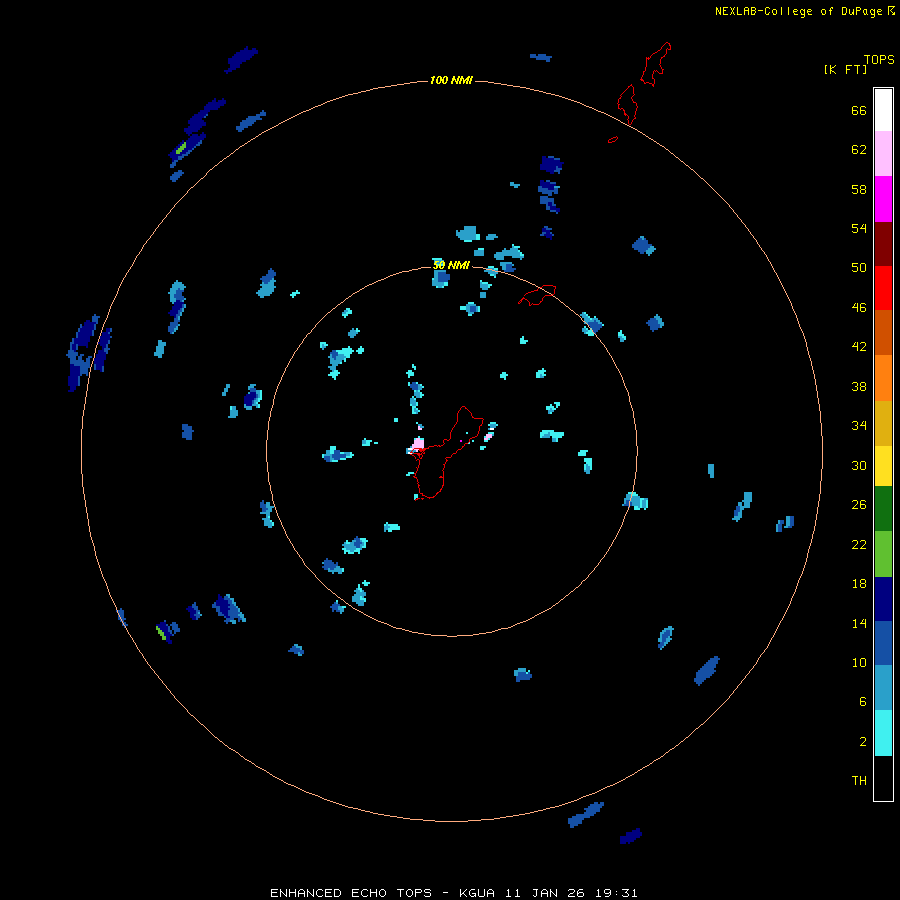Click the legend value 66
The image size is (900, 900).
point(859,110)
